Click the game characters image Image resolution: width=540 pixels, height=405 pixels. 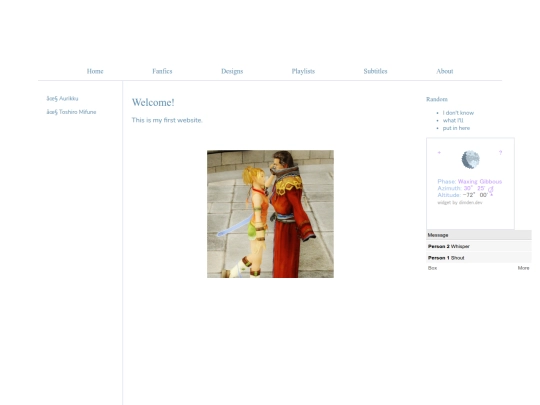tap(270, 214)
